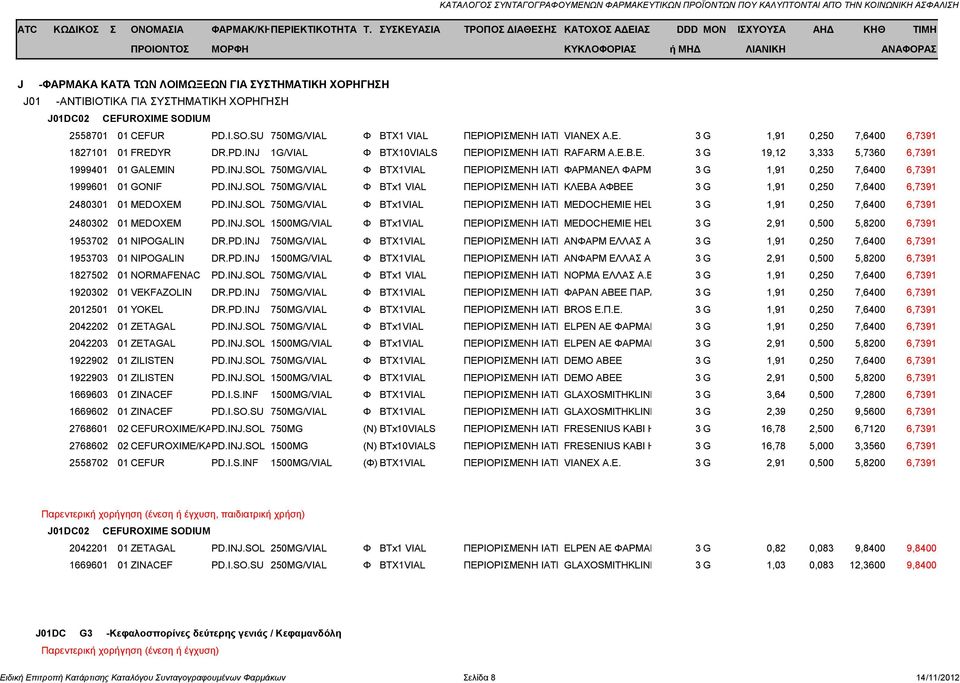Select product code 1953703

(88, 258)
